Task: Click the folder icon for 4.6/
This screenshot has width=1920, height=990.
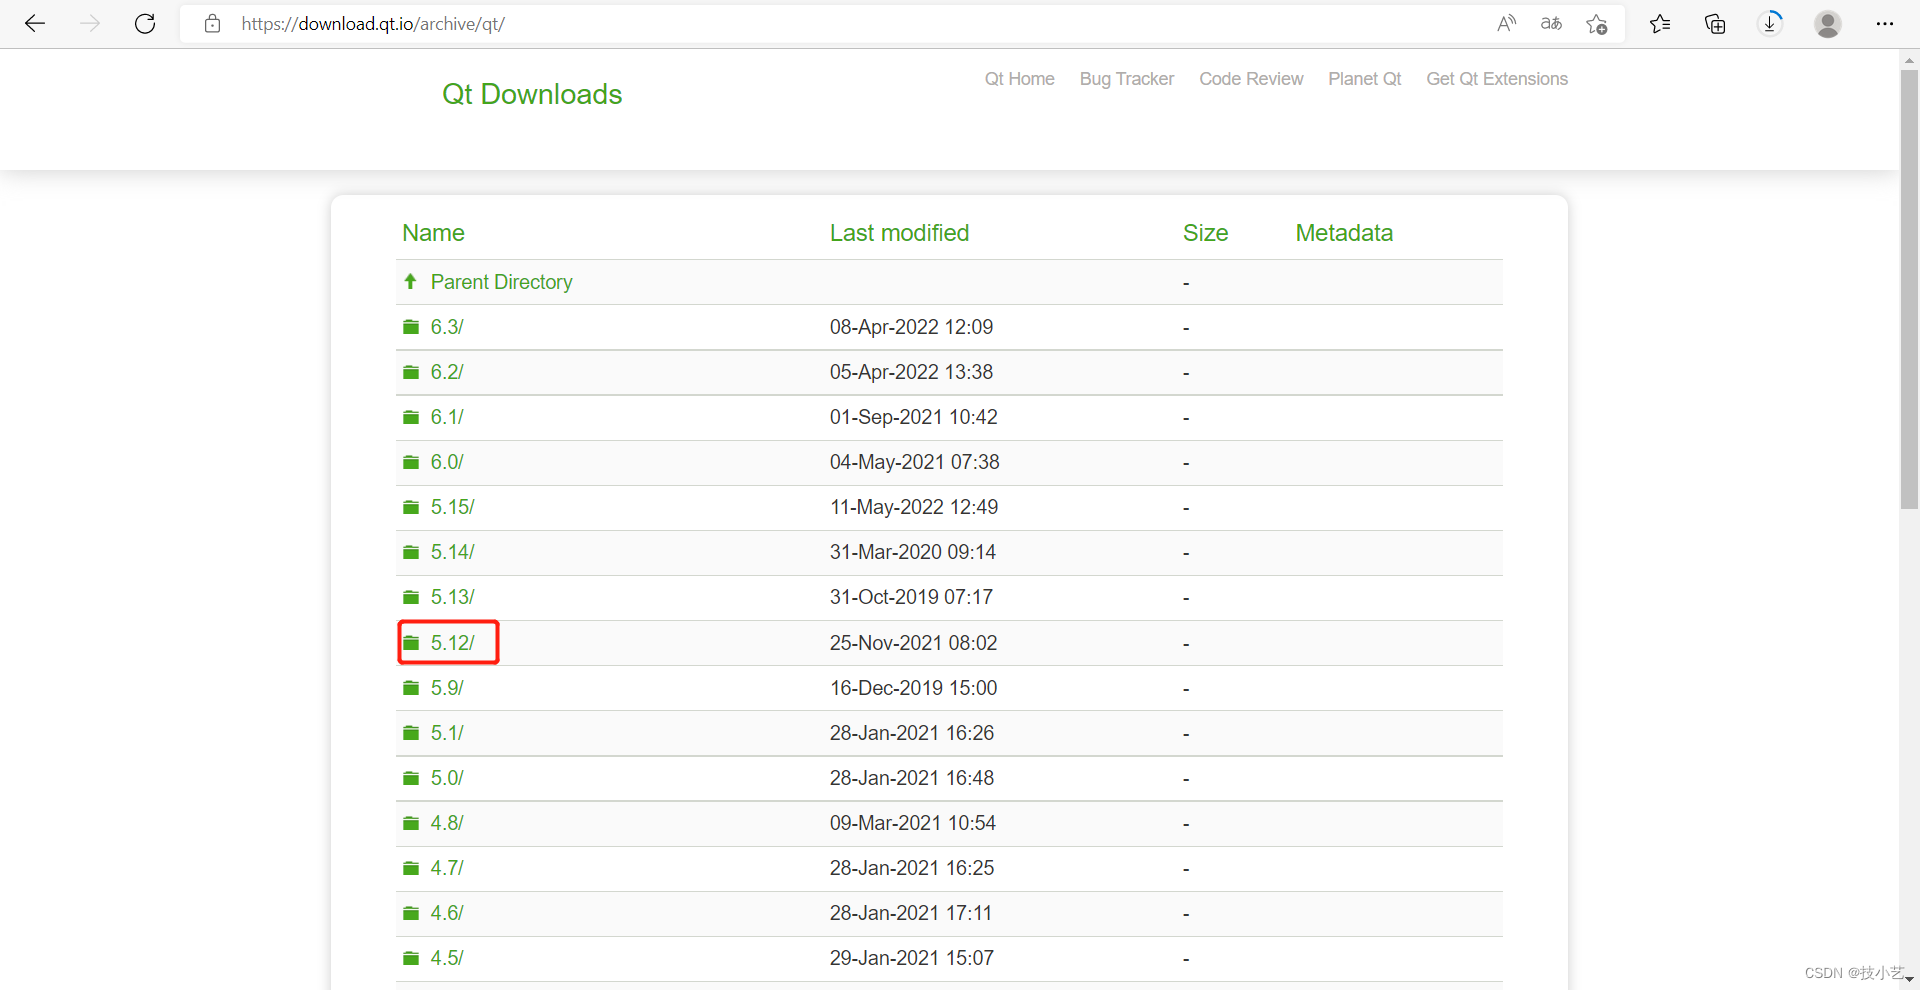Action: pos(411,913)
